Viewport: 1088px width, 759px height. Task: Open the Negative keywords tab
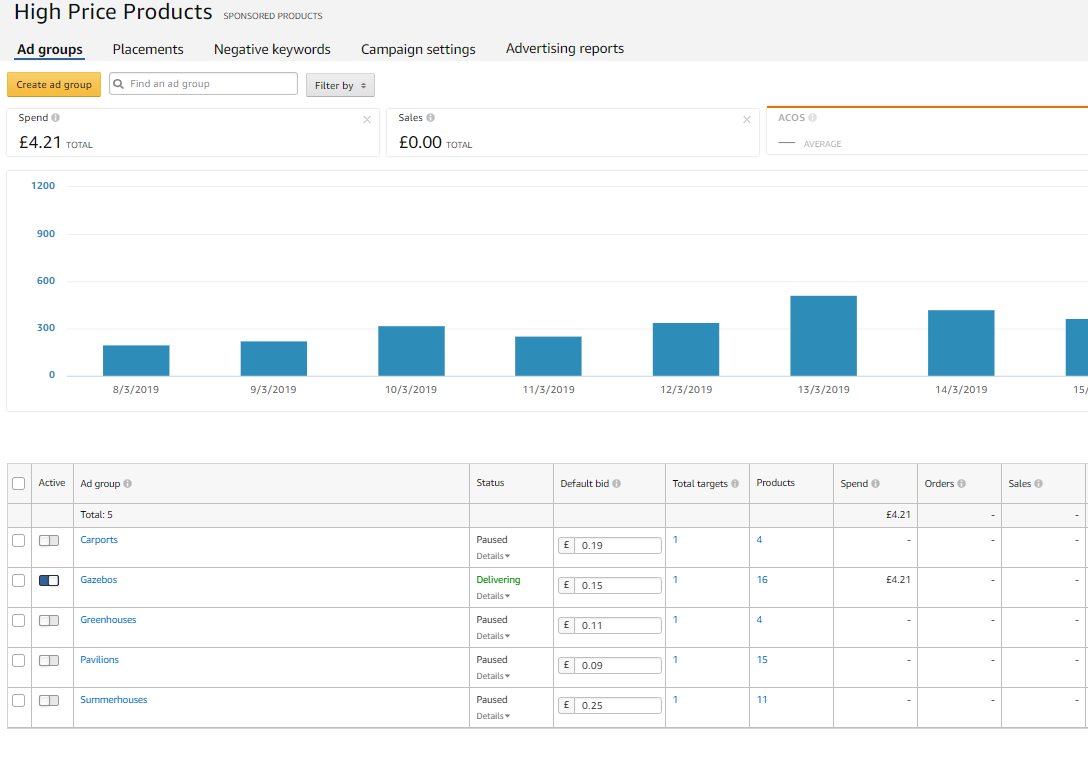(272, 49)
